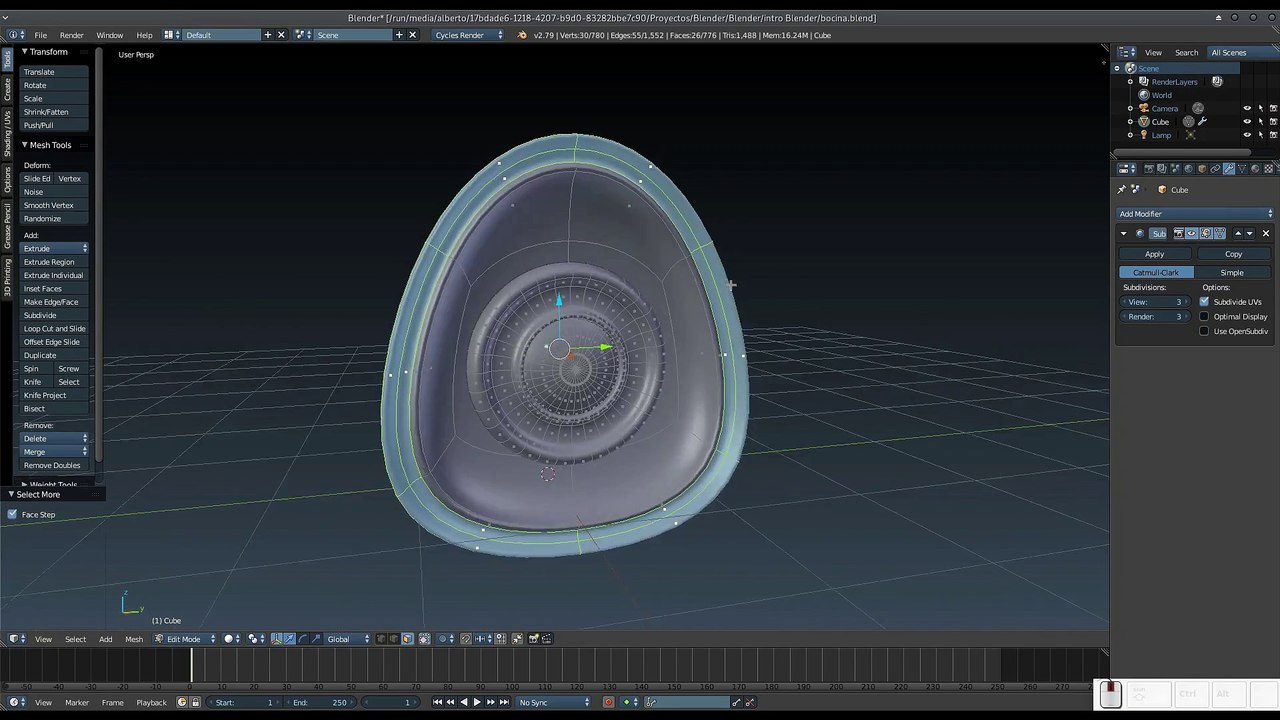Click the Loop Cut and Slide tool

pos(55,328)
